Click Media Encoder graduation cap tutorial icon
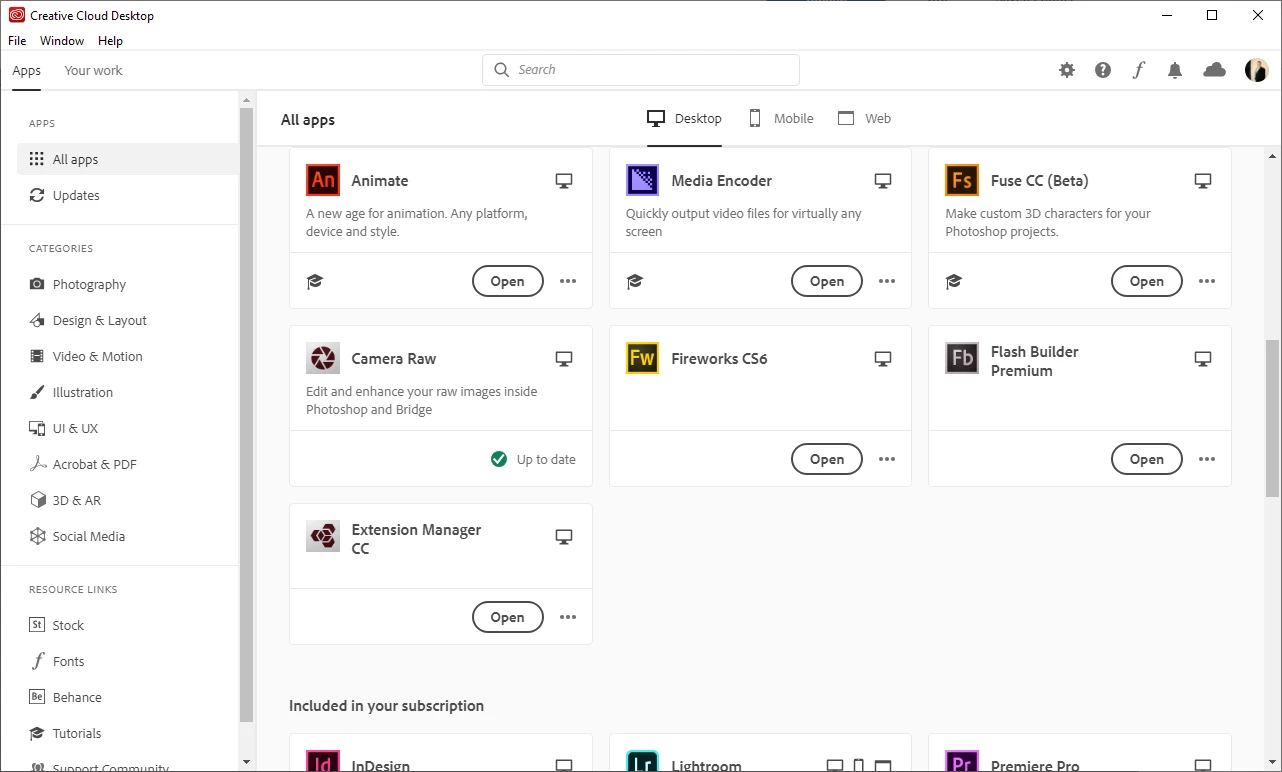This screenshot has height=772, width=1282. 634,282
